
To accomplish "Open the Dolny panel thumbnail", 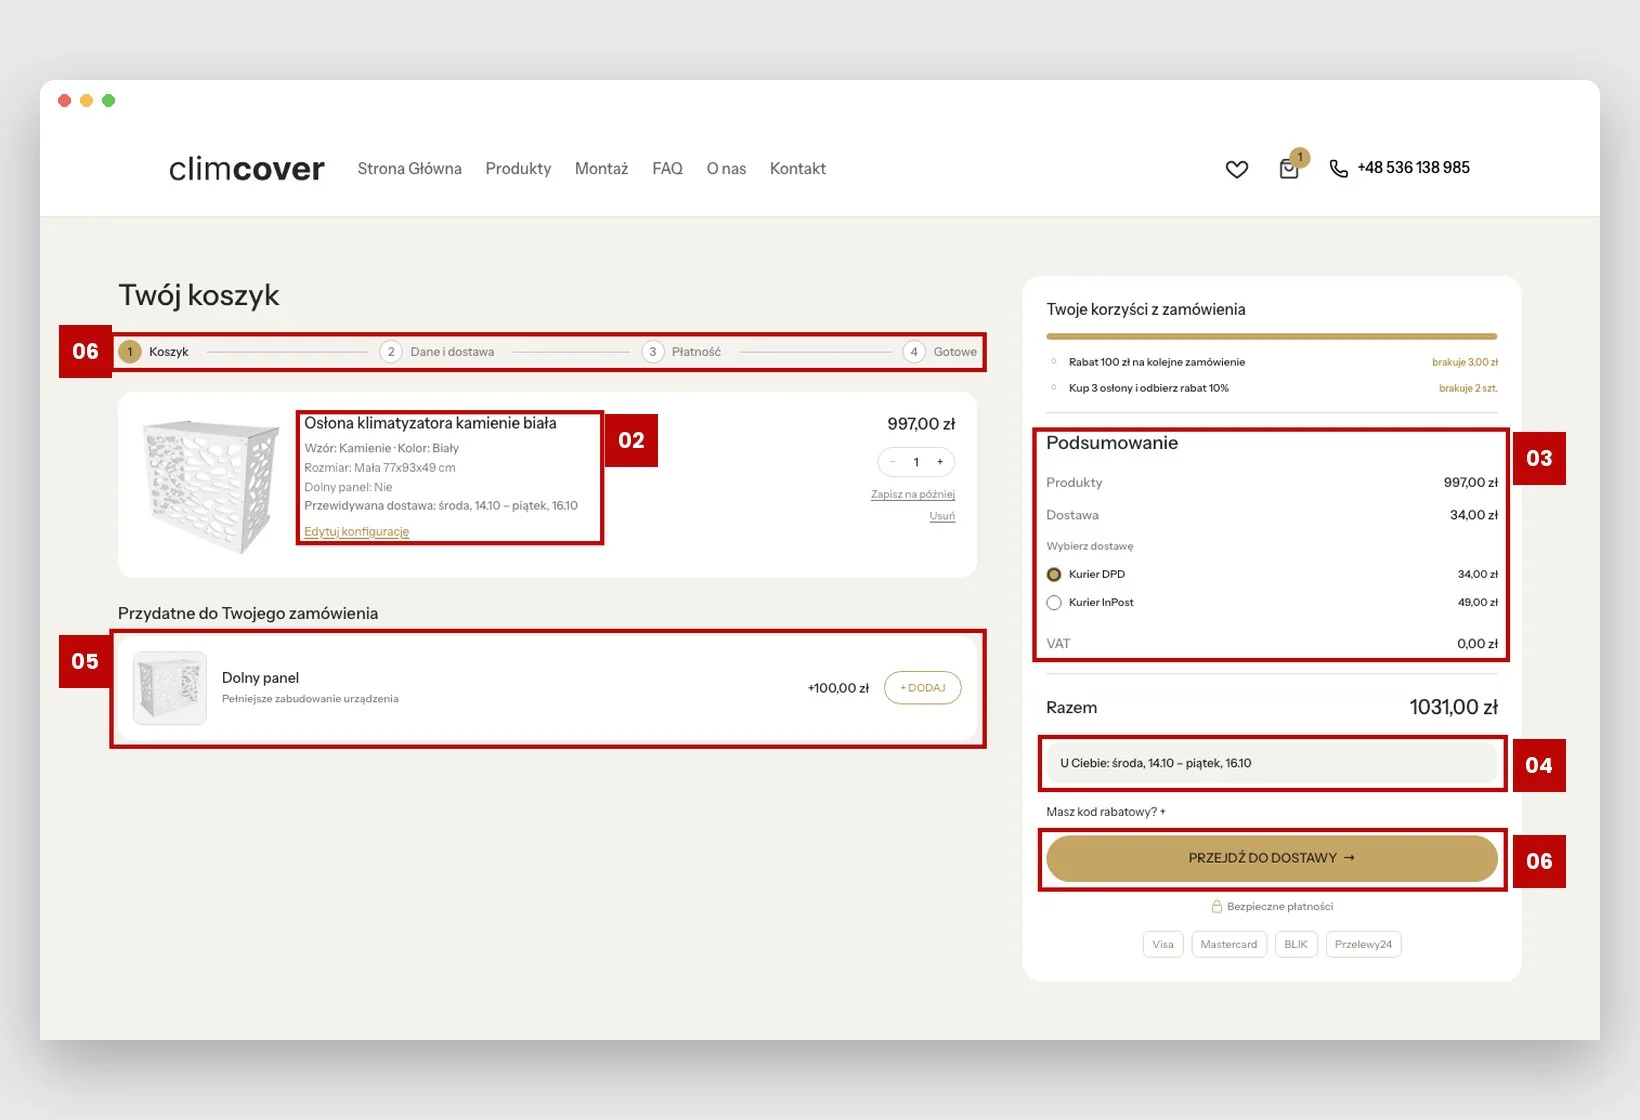I will point(170,688).
